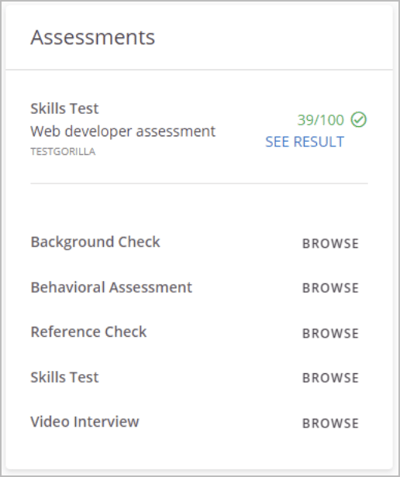Browse Background Check providers

pos(330,244)
